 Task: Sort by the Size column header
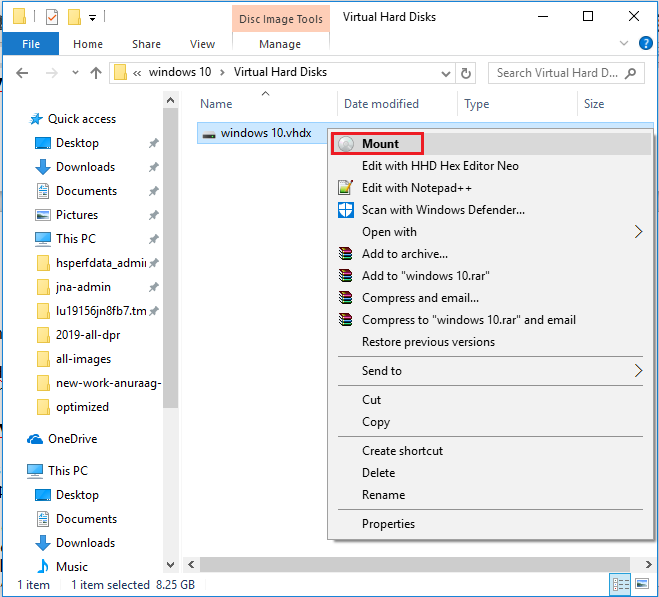click(593, 104)
